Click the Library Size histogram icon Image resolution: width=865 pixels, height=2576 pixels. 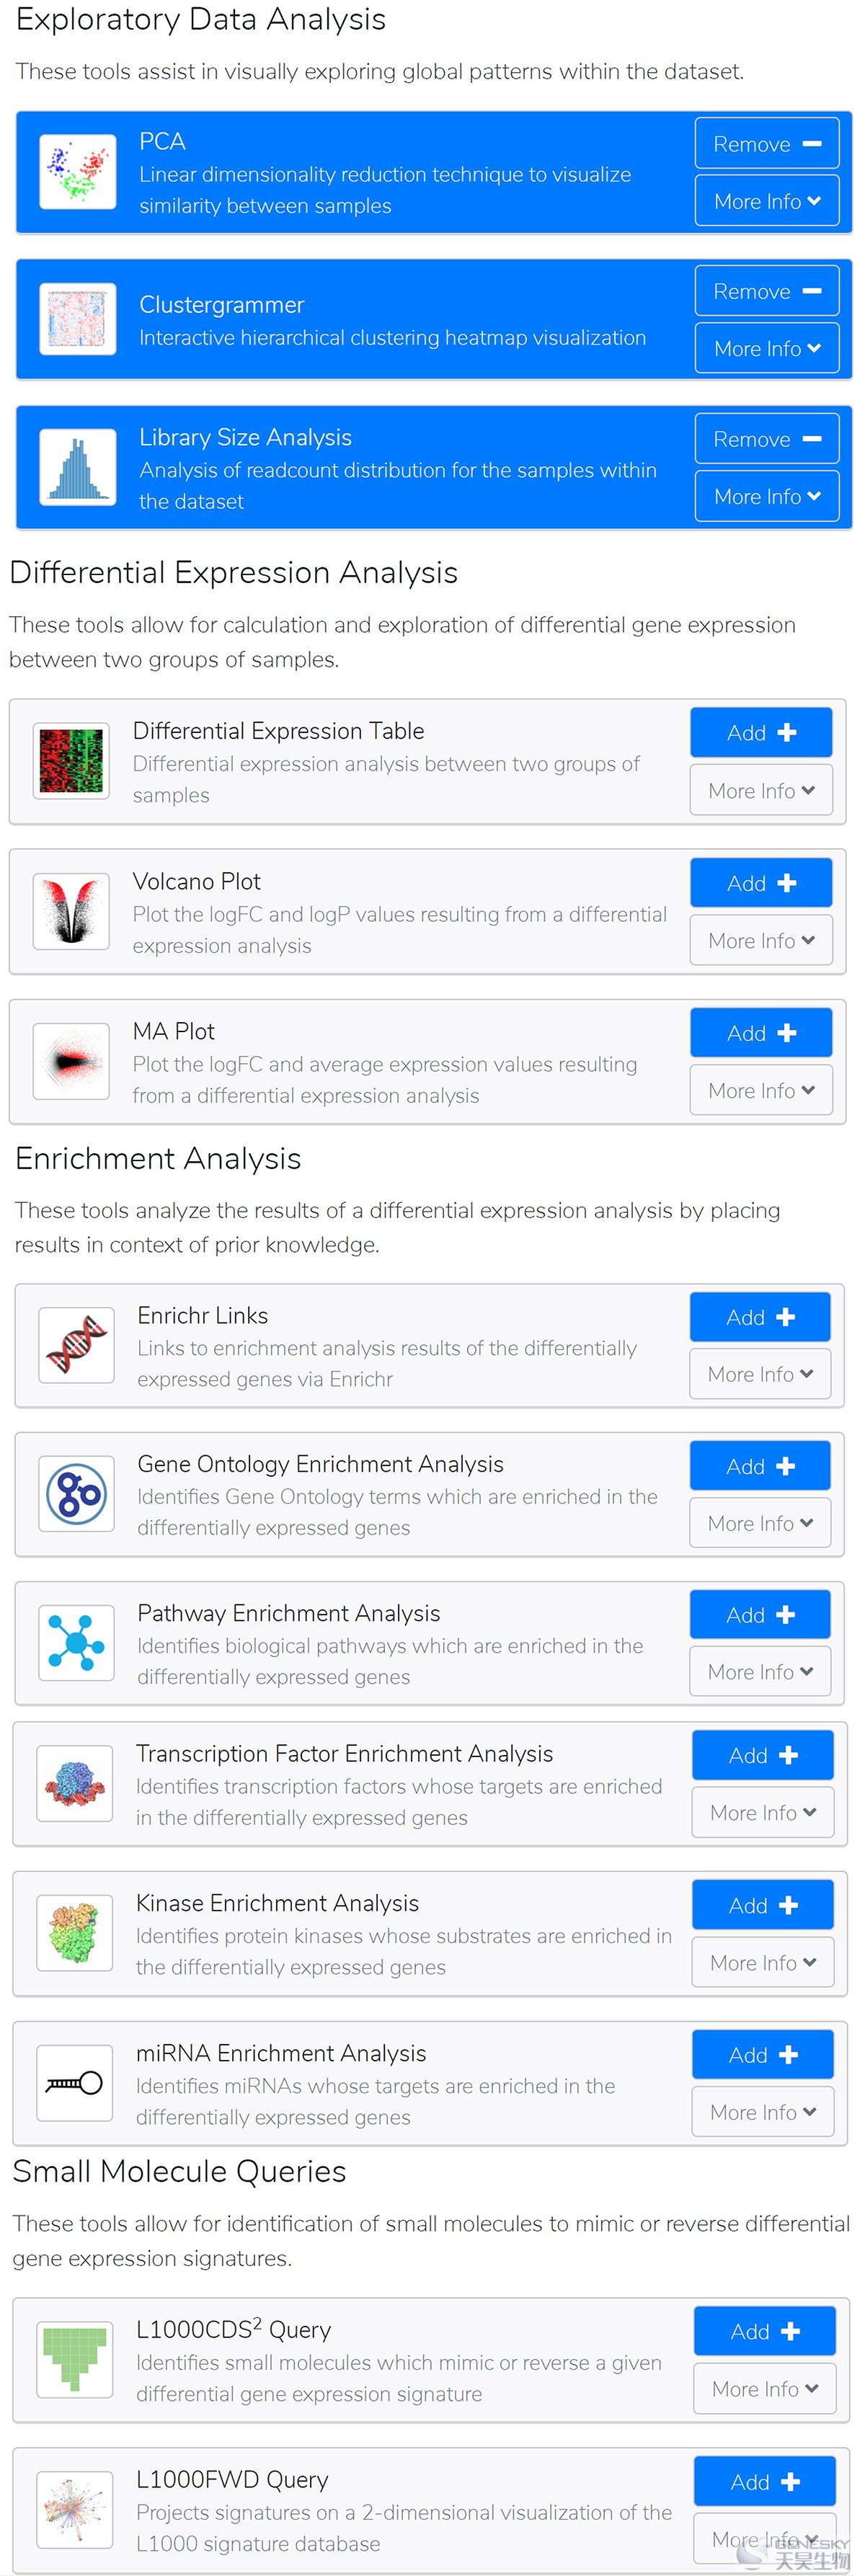point(77,467)
